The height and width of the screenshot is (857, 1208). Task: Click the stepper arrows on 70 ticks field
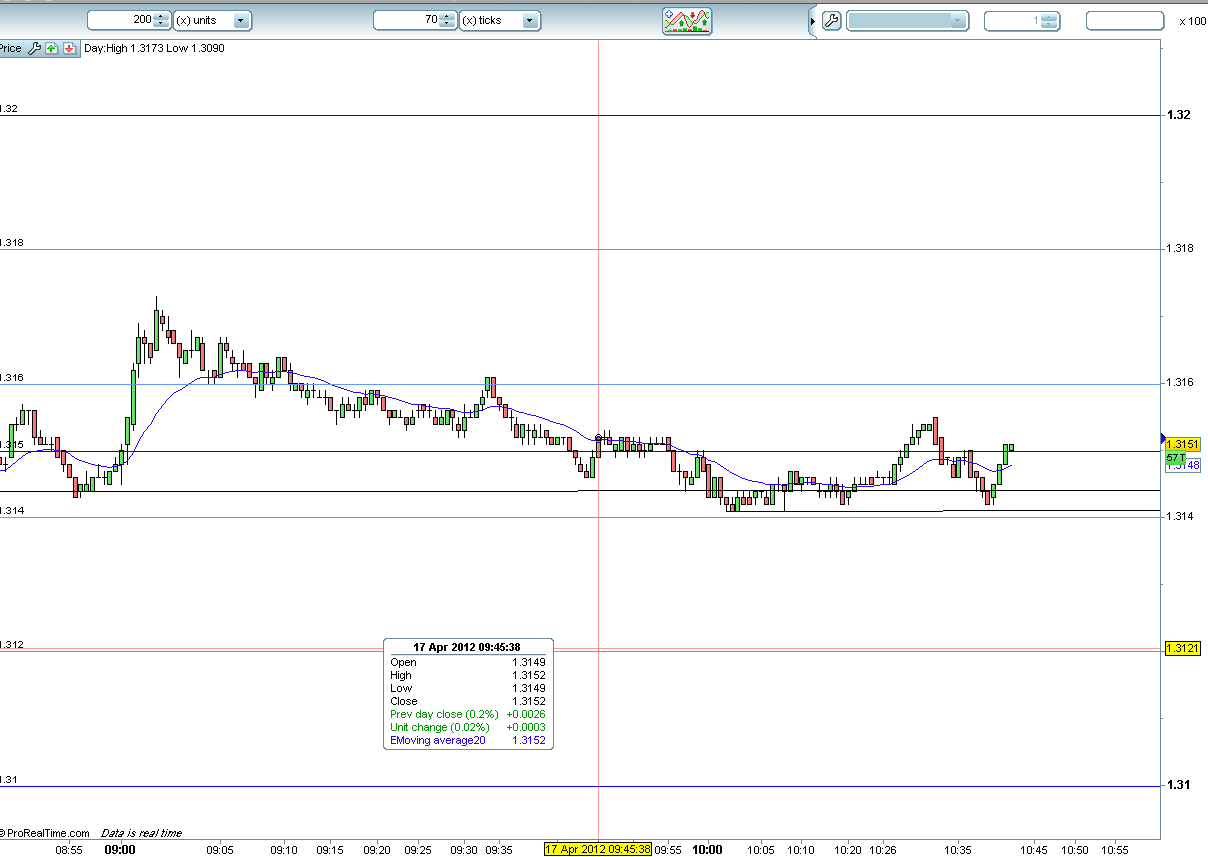(448, 20)
